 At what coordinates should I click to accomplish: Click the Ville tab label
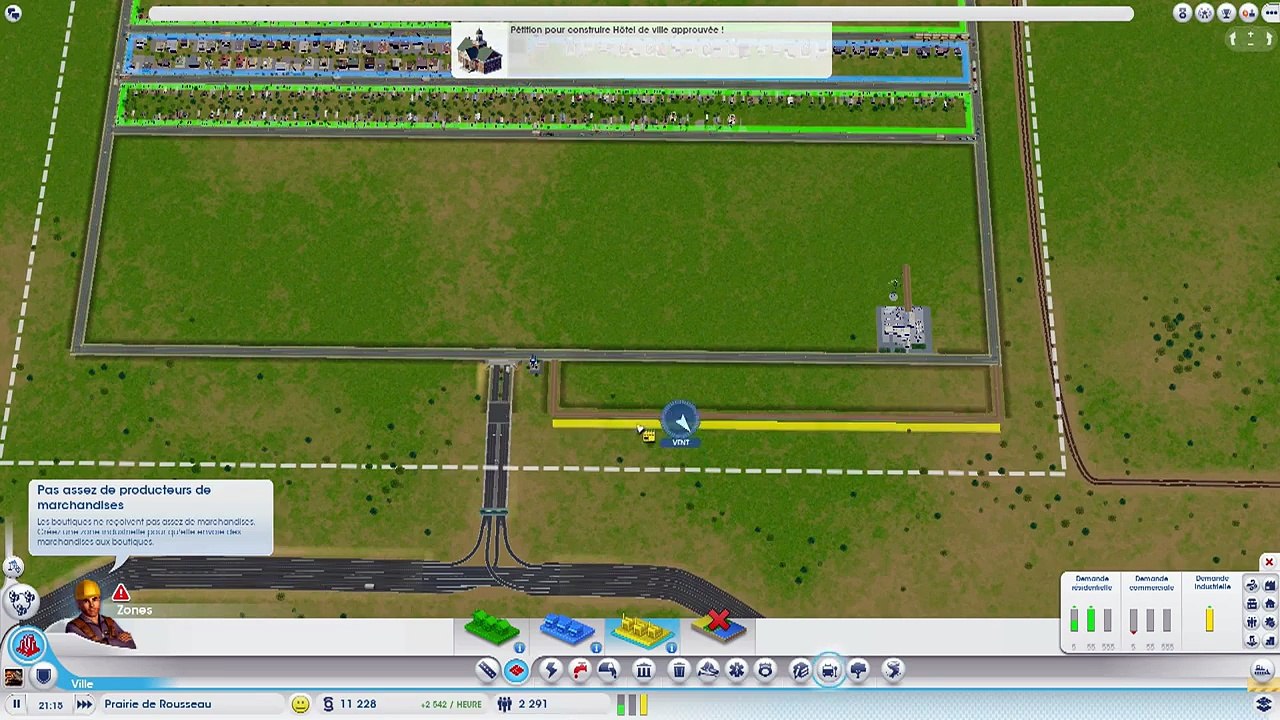click(x=82, y=684)
